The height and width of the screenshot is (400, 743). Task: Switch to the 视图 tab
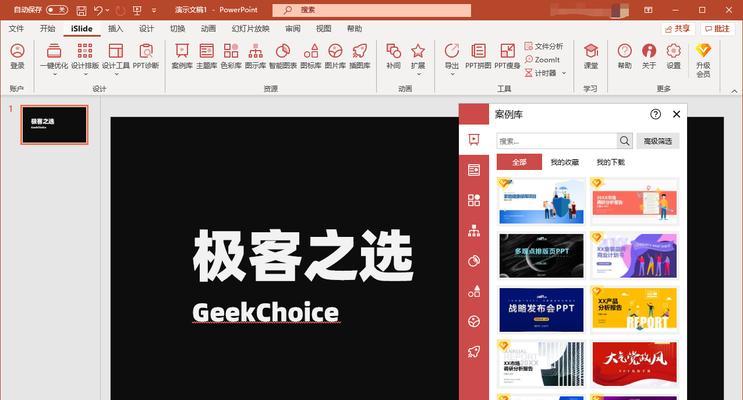tap(324, 28)
